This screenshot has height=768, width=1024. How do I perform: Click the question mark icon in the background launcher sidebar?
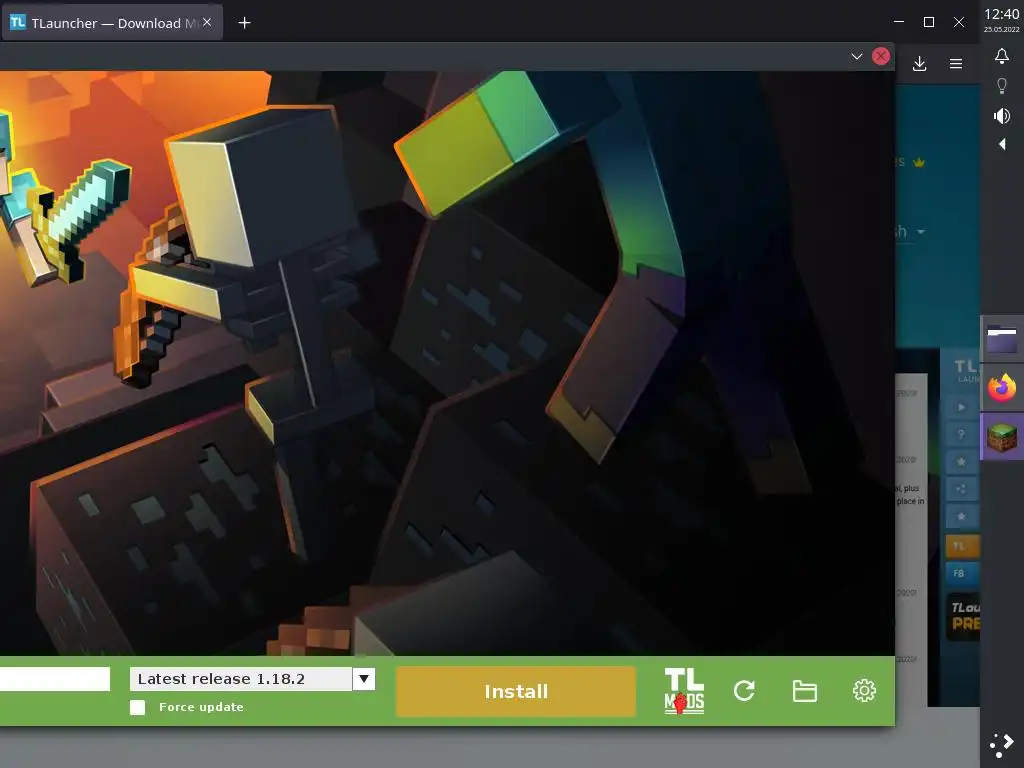[x=961, y=434]
